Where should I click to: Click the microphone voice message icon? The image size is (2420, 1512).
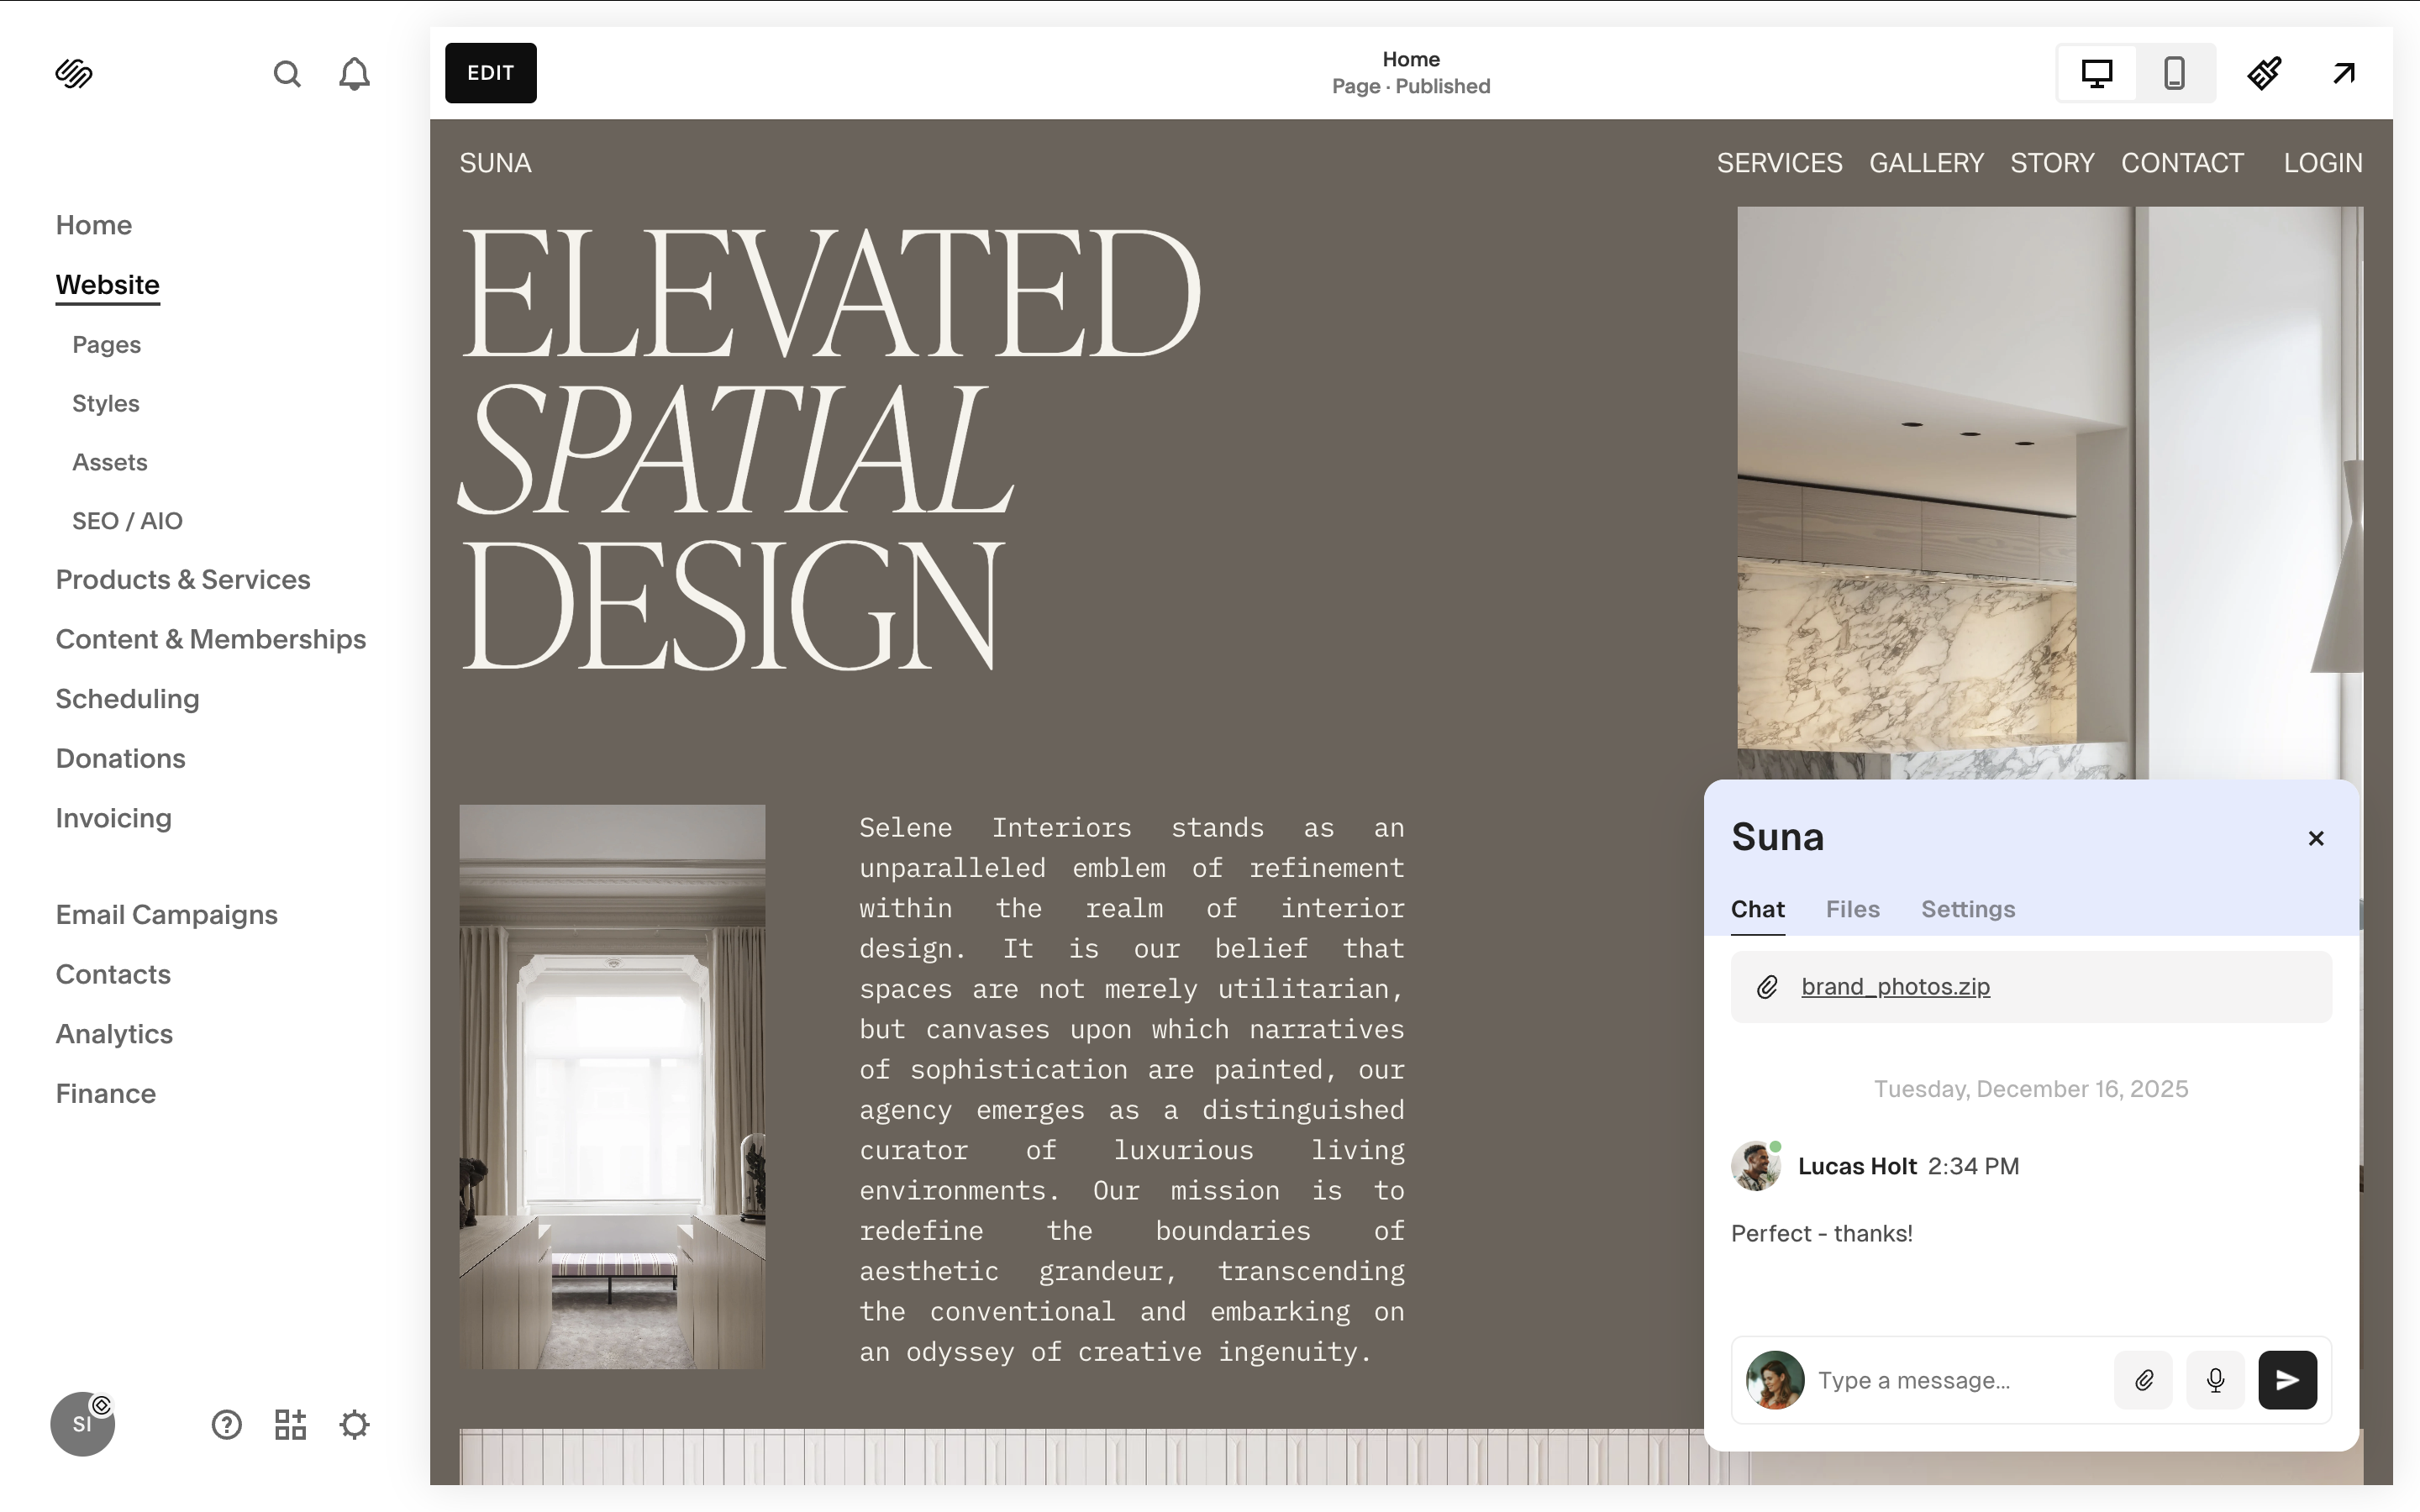tap(2215, 1380)
